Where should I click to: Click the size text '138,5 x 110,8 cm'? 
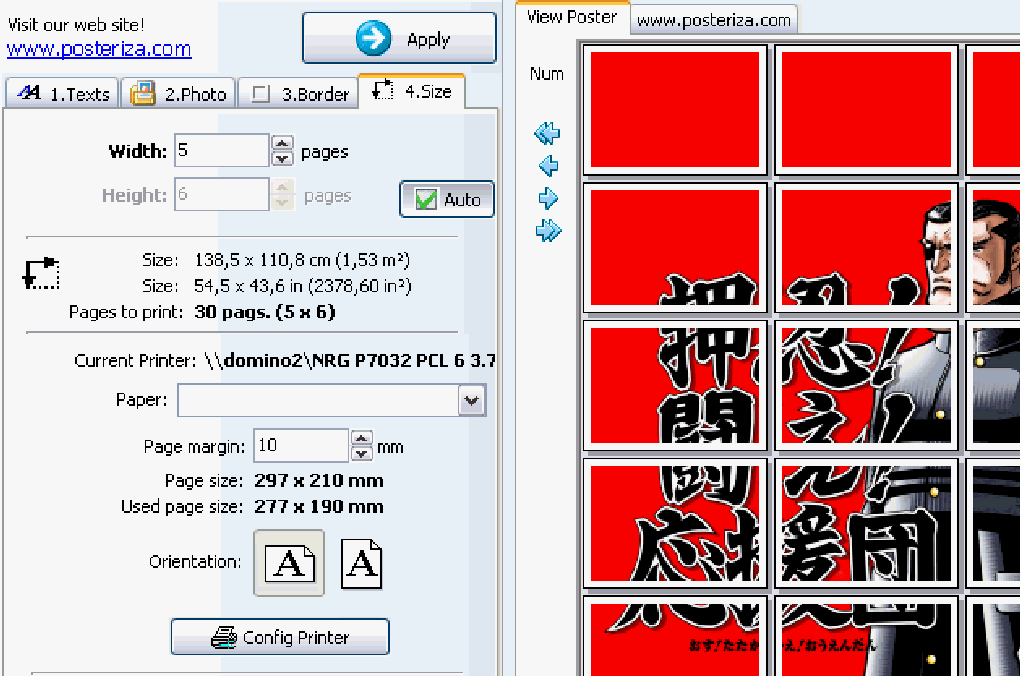click(263, 260)
